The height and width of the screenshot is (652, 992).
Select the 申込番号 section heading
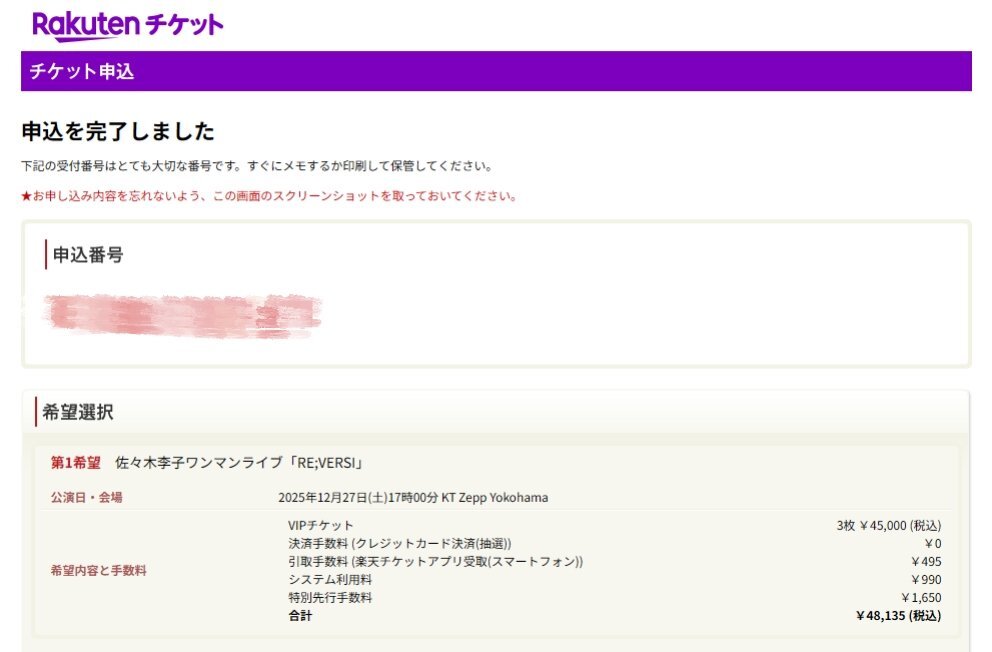(88, 255)
